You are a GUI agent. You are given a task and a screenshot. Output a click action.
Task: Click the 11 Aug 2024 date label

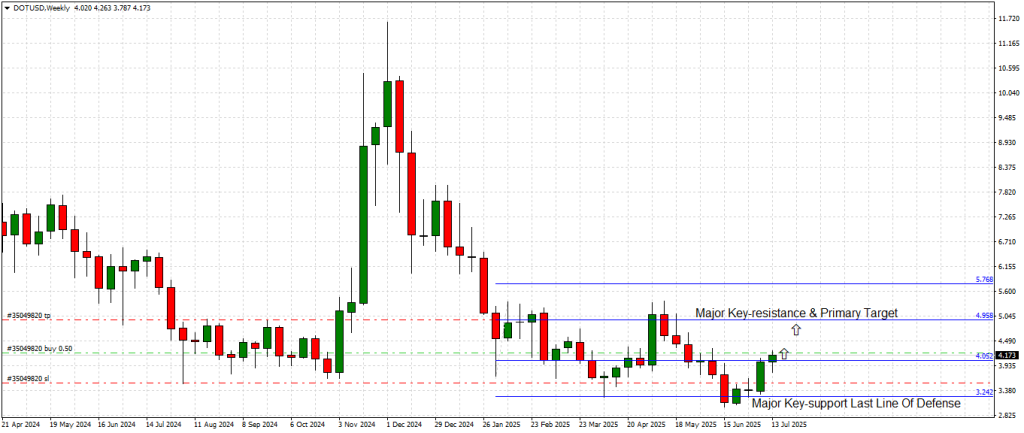[214, 424]
